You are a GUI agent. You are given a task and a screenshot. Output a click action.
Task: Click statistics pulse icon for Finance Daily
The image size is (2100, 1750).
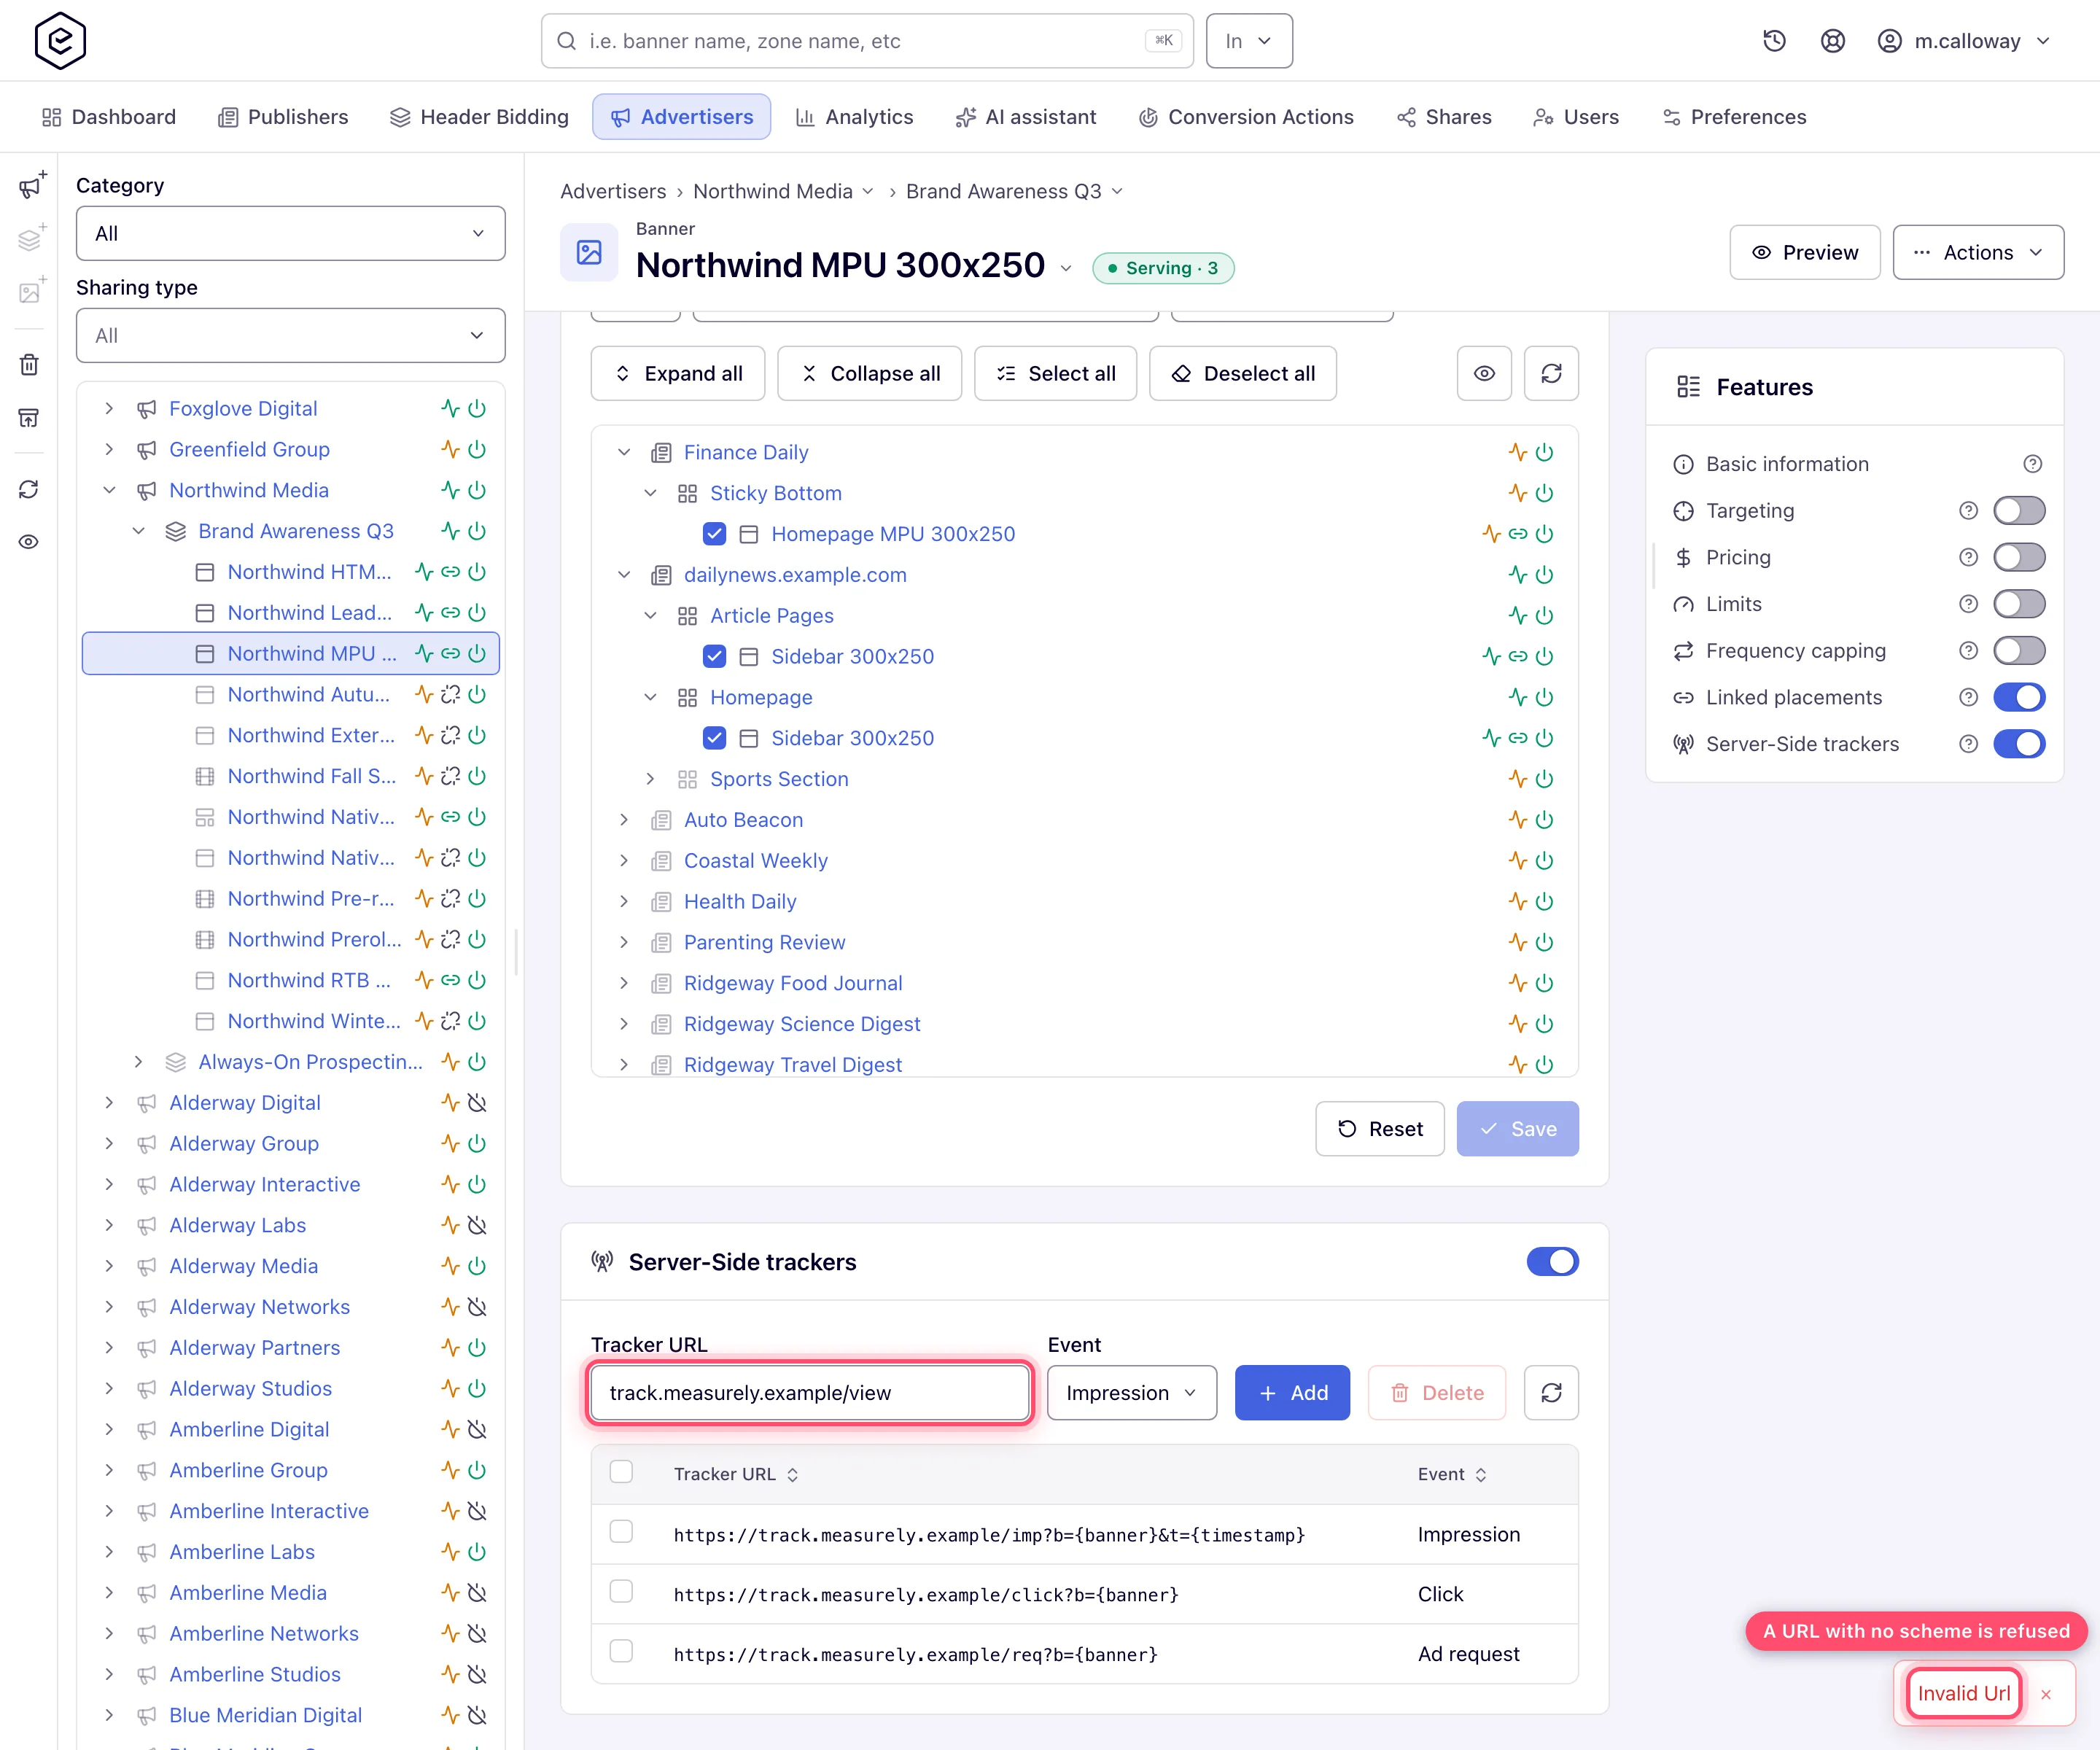[1518, 452]
